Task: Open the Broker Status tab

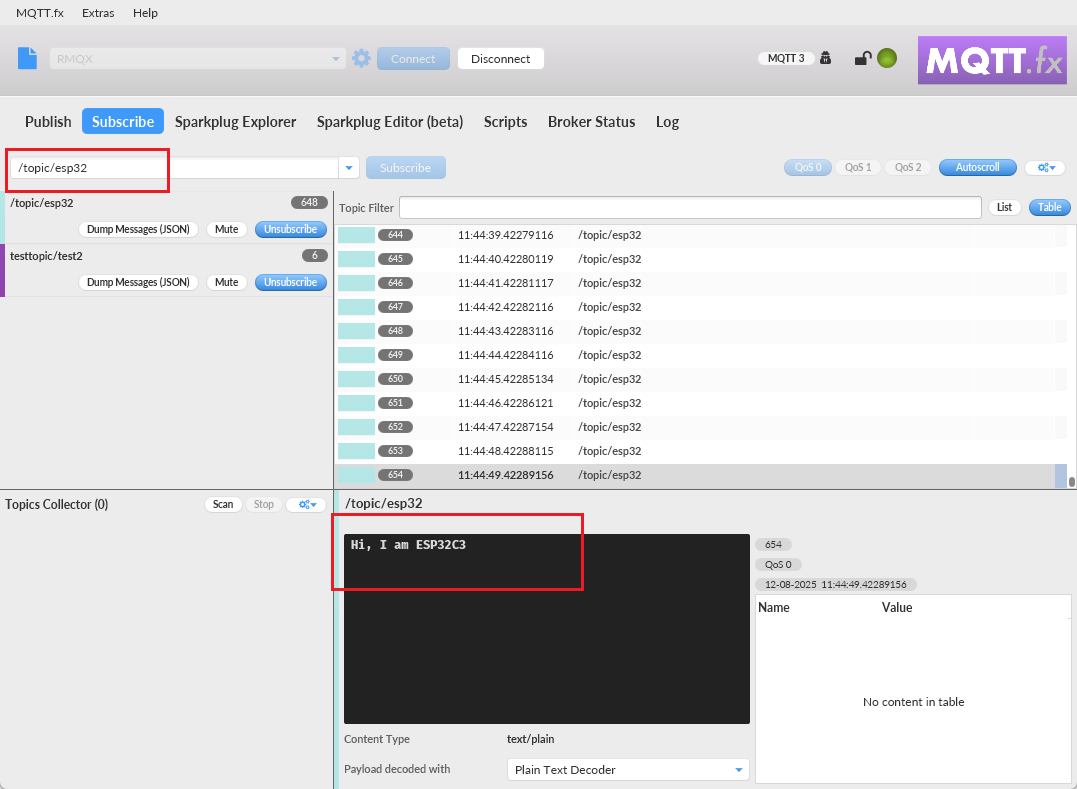Action: [591, 122]
